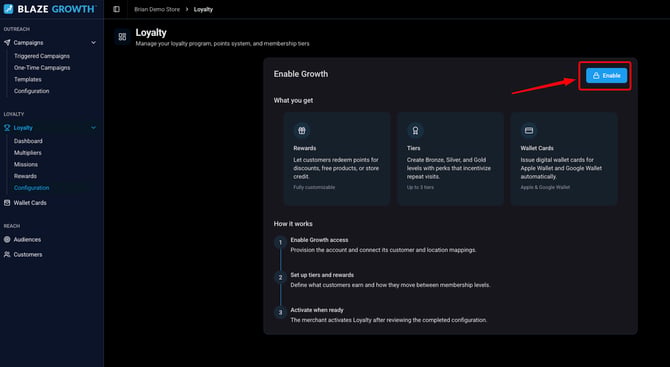Click 'Enable Growth access' step title
The image size is (670, 367).
pyautogui.click(x=319, y=240)
